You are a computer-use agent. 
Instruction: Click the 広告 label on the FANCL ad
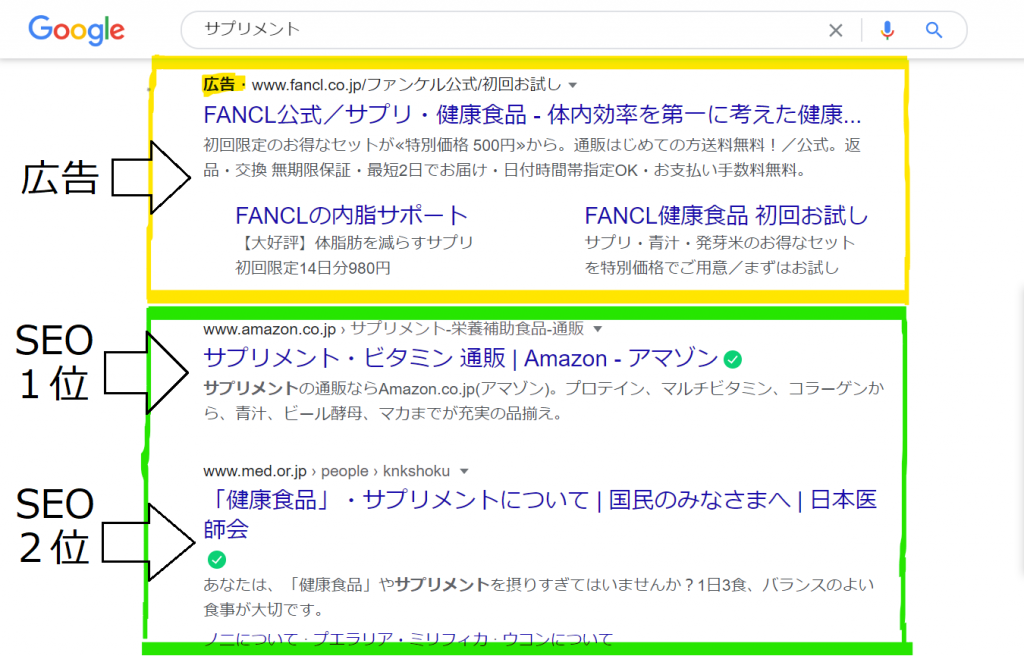pos(219,84)
